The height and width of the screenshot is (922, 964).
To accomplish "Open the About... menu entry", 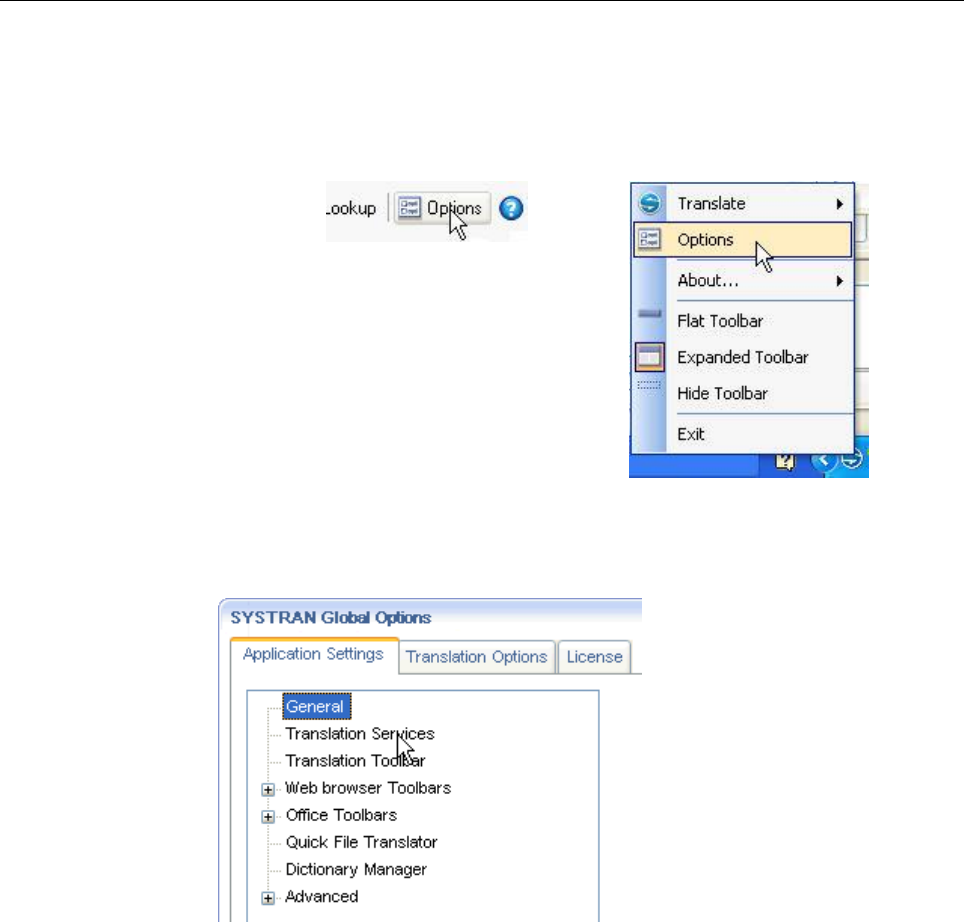I will tap(743, 281).
